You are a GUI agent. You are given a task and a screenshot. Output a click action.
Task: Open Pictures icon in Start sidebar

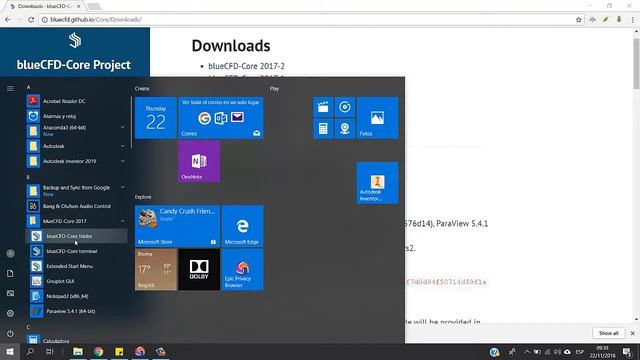coord(10,293)
